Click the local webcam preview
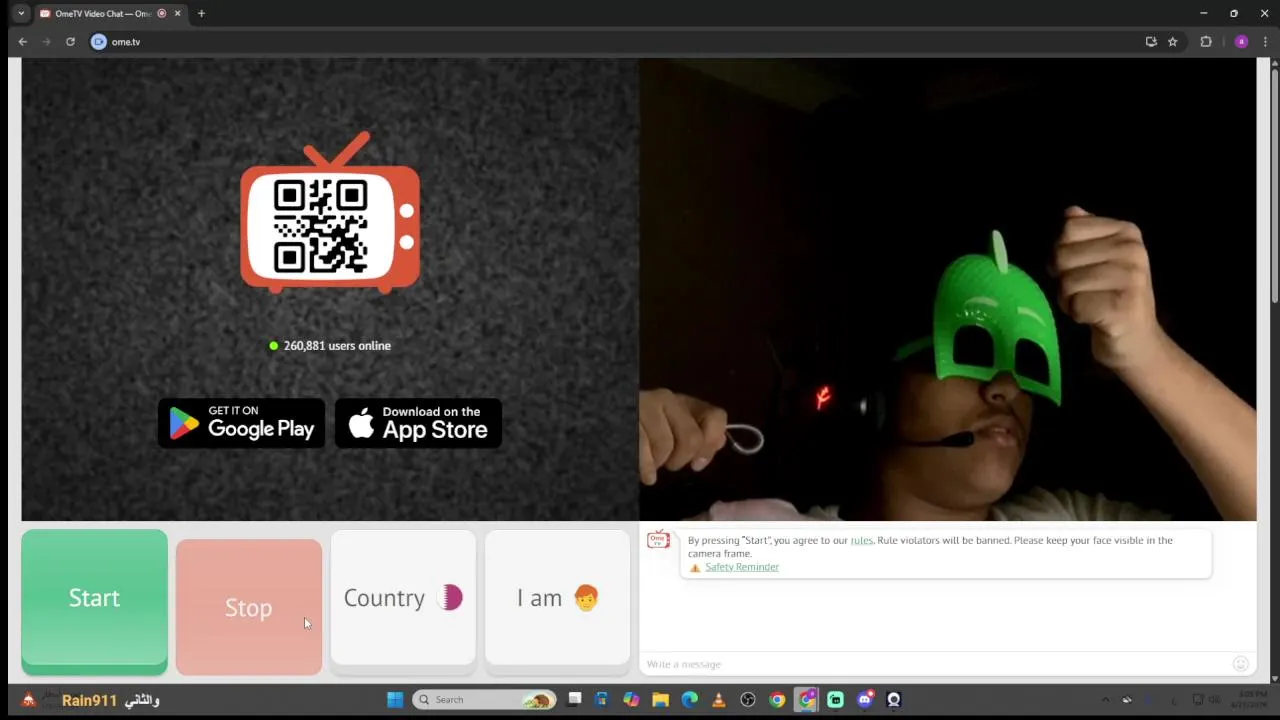This screenshot has width=1280, height=720. tap(947, 289)
